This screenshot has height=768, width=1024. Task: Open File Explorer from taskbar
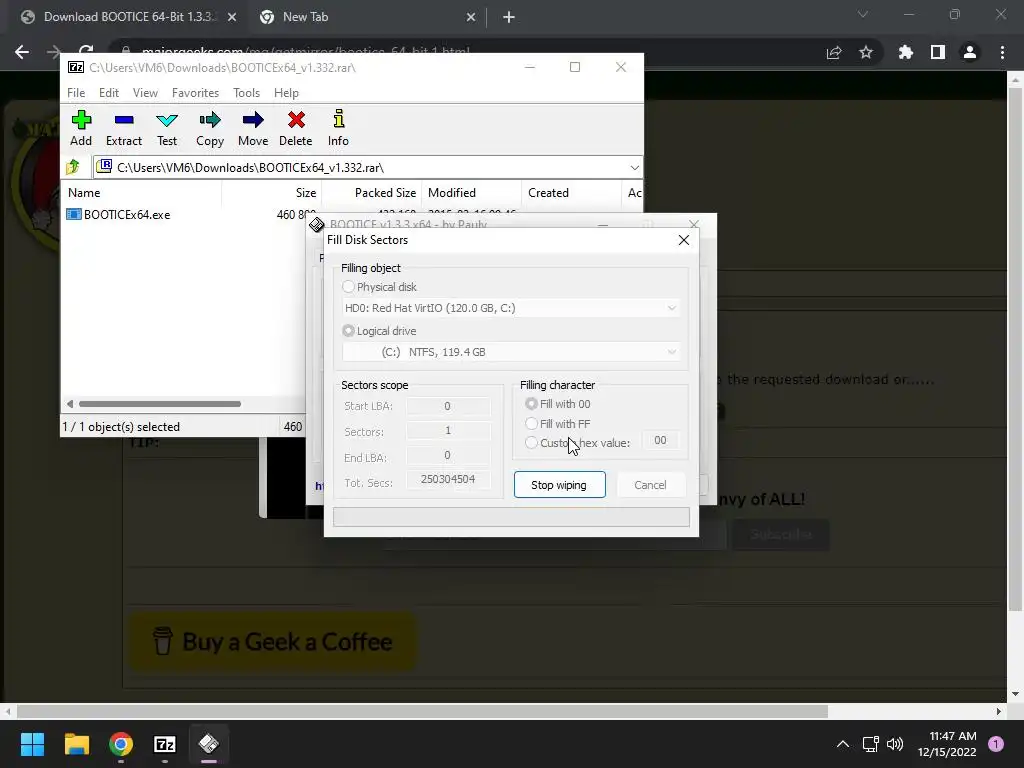click(x=76, y=744)
